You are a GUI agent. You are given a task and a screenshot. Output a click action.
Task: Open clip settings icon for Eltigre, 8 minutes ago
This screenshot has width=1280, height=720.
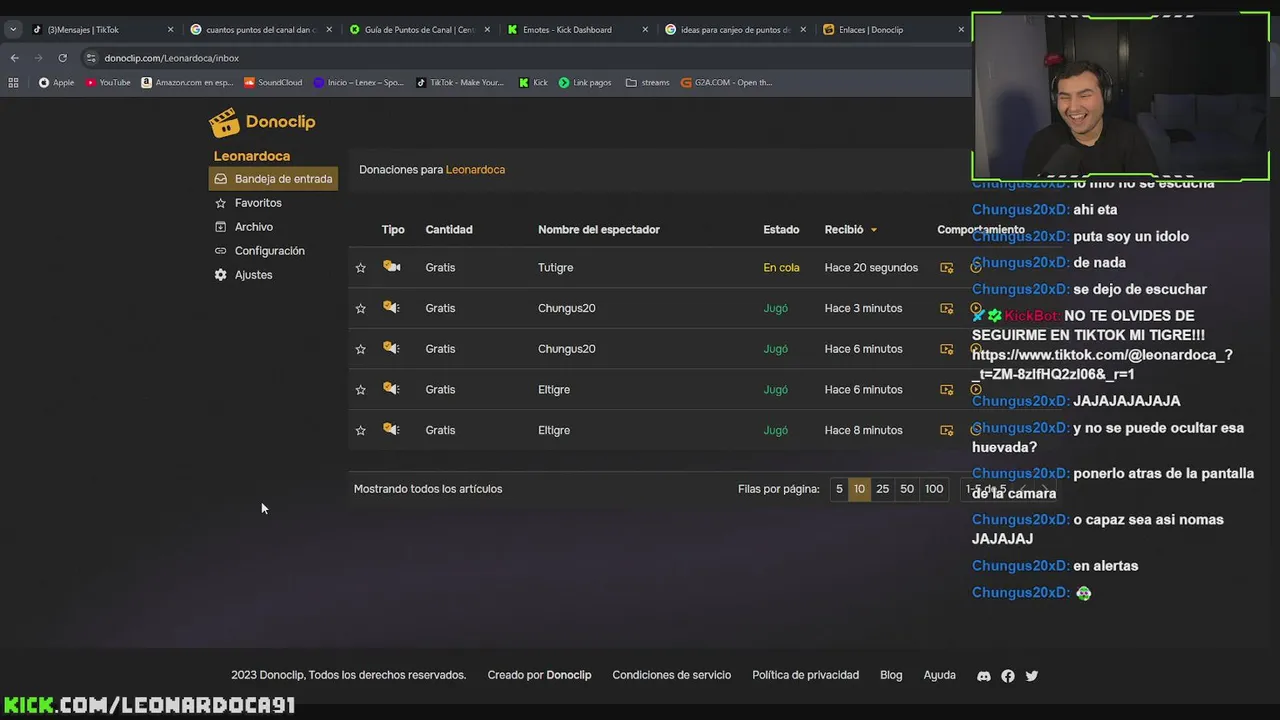pyautogui.click(x=947, y=431)
